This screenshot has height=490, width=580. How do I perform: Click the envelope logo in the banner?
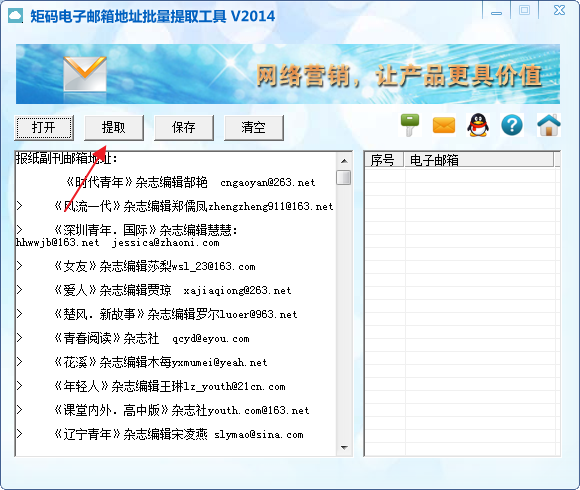point(85,74)
